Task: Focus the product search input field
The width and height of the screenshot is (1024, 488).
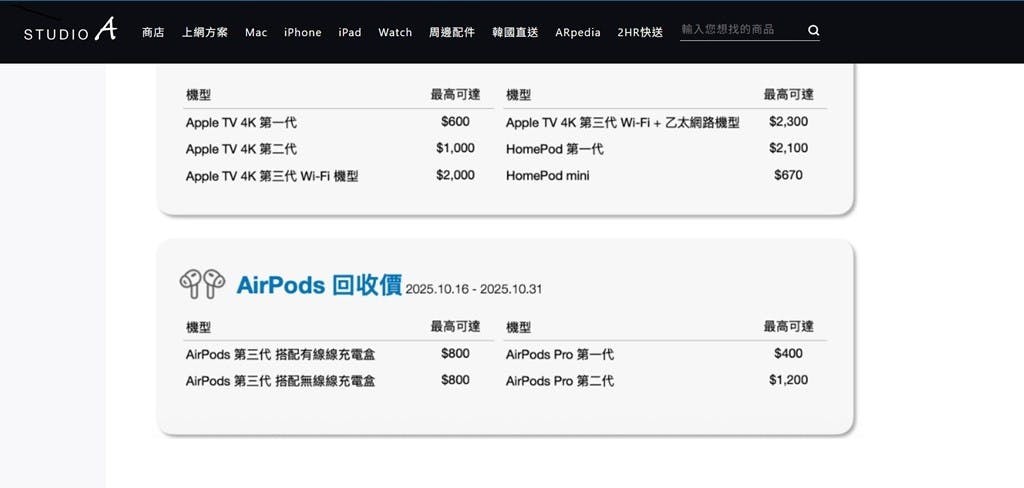Action: point(740,30)
